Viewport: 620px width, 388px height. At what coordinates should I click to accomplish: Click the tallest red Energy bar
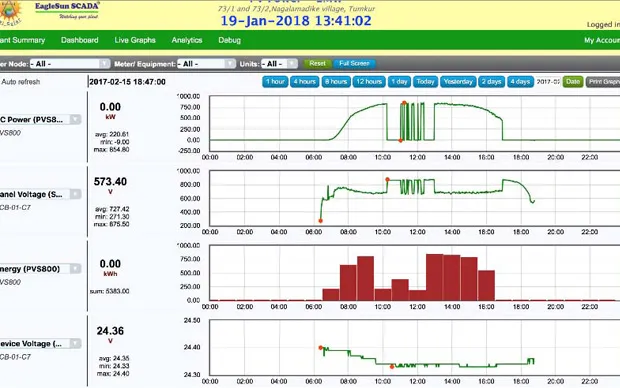[x=435, y=277]
